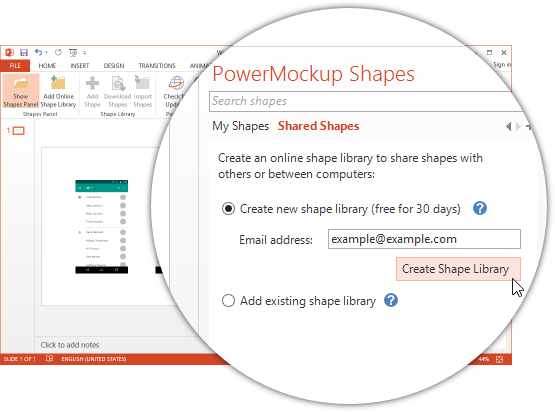Select slide 1 thumbnail in the slide pane
The image size is (555, 412).
[18, 131]
